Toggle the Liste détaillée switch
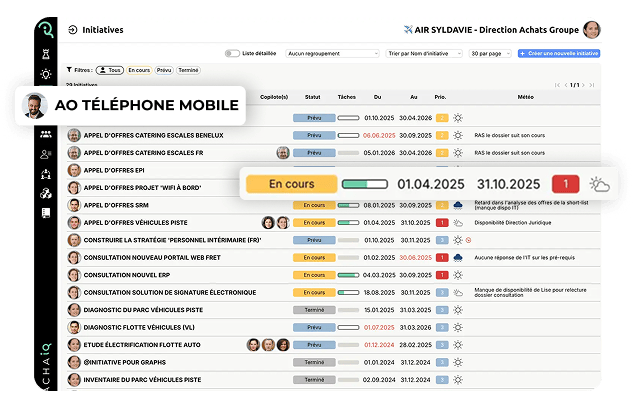The image size is (634, 409). pos(234,53)
